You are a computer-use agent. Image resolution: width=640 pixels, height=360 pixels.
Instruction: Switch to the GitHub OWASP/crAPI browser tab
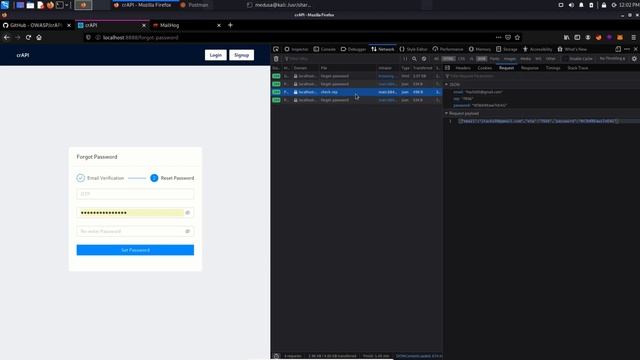pos(36,25)
